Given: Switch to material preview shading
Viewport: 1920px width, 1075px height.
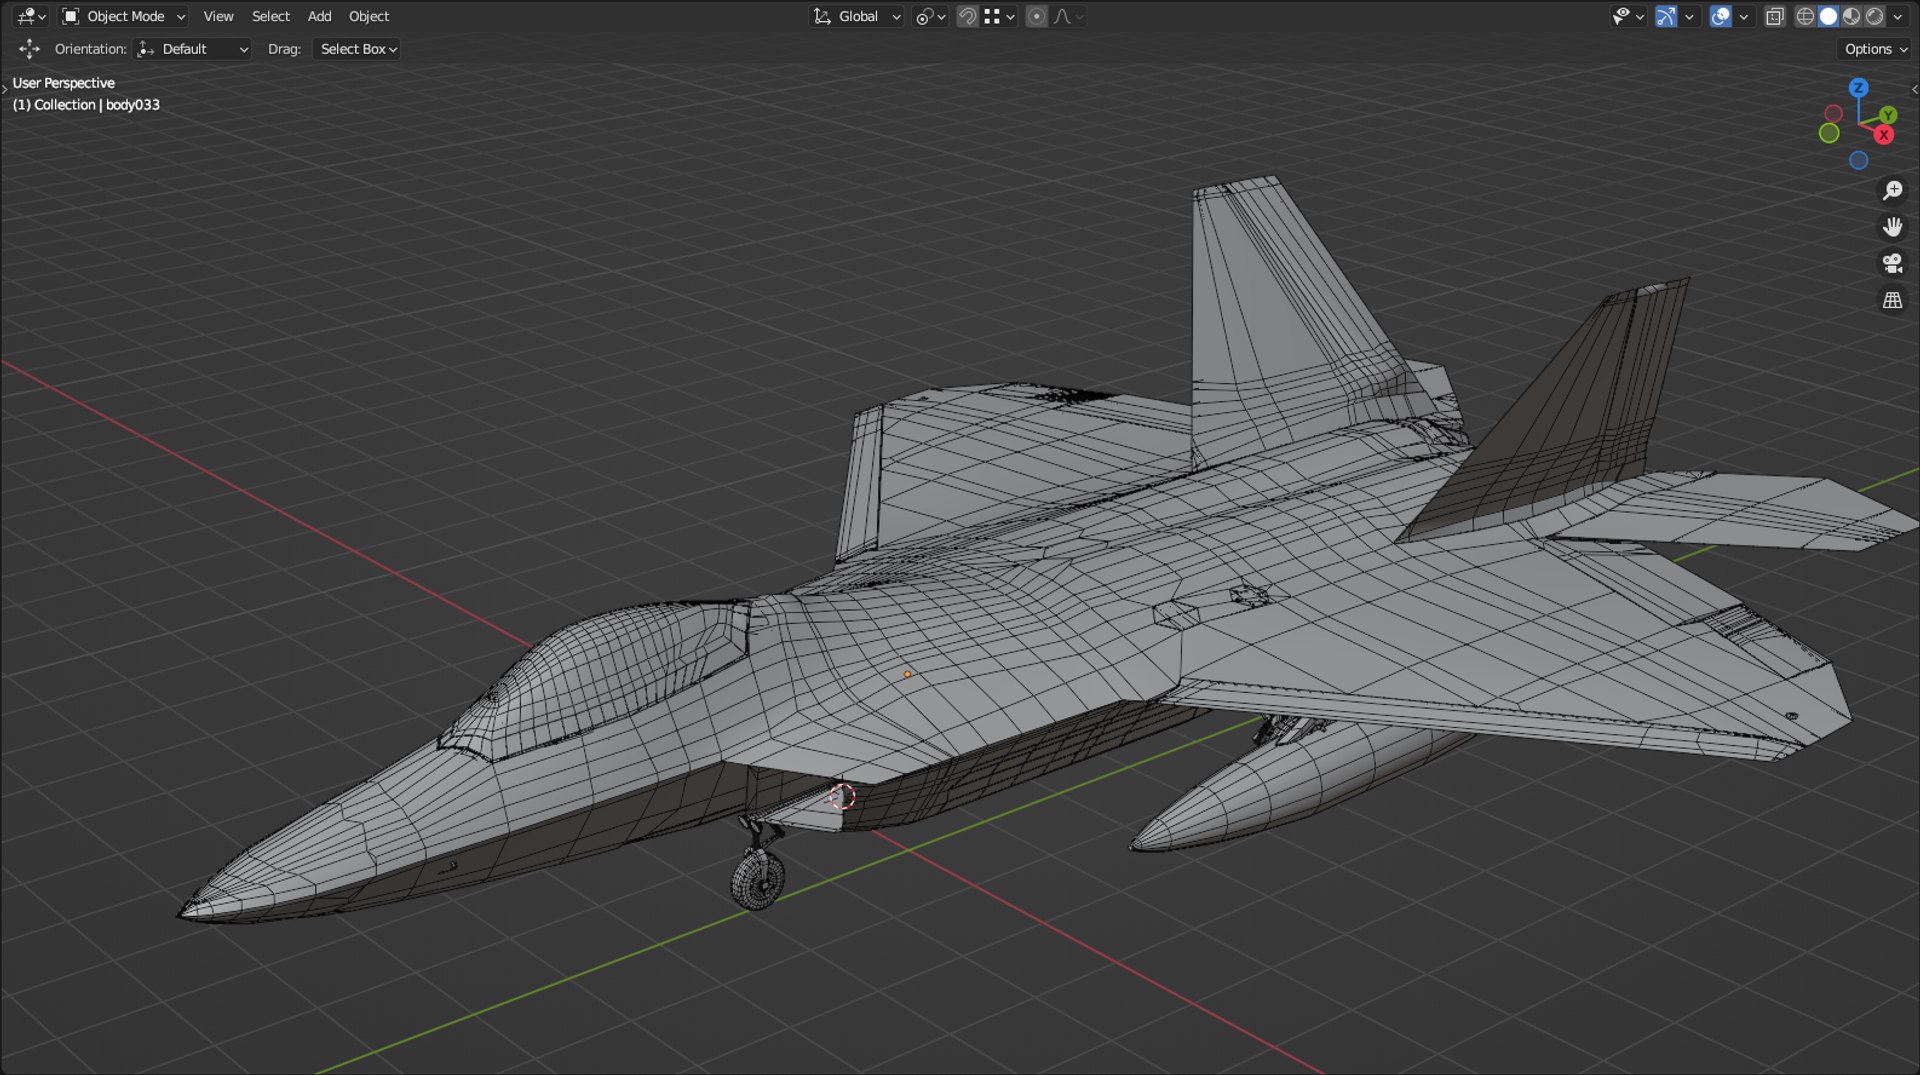Looking at the screenshot, I should click(x=1851, y=16).
